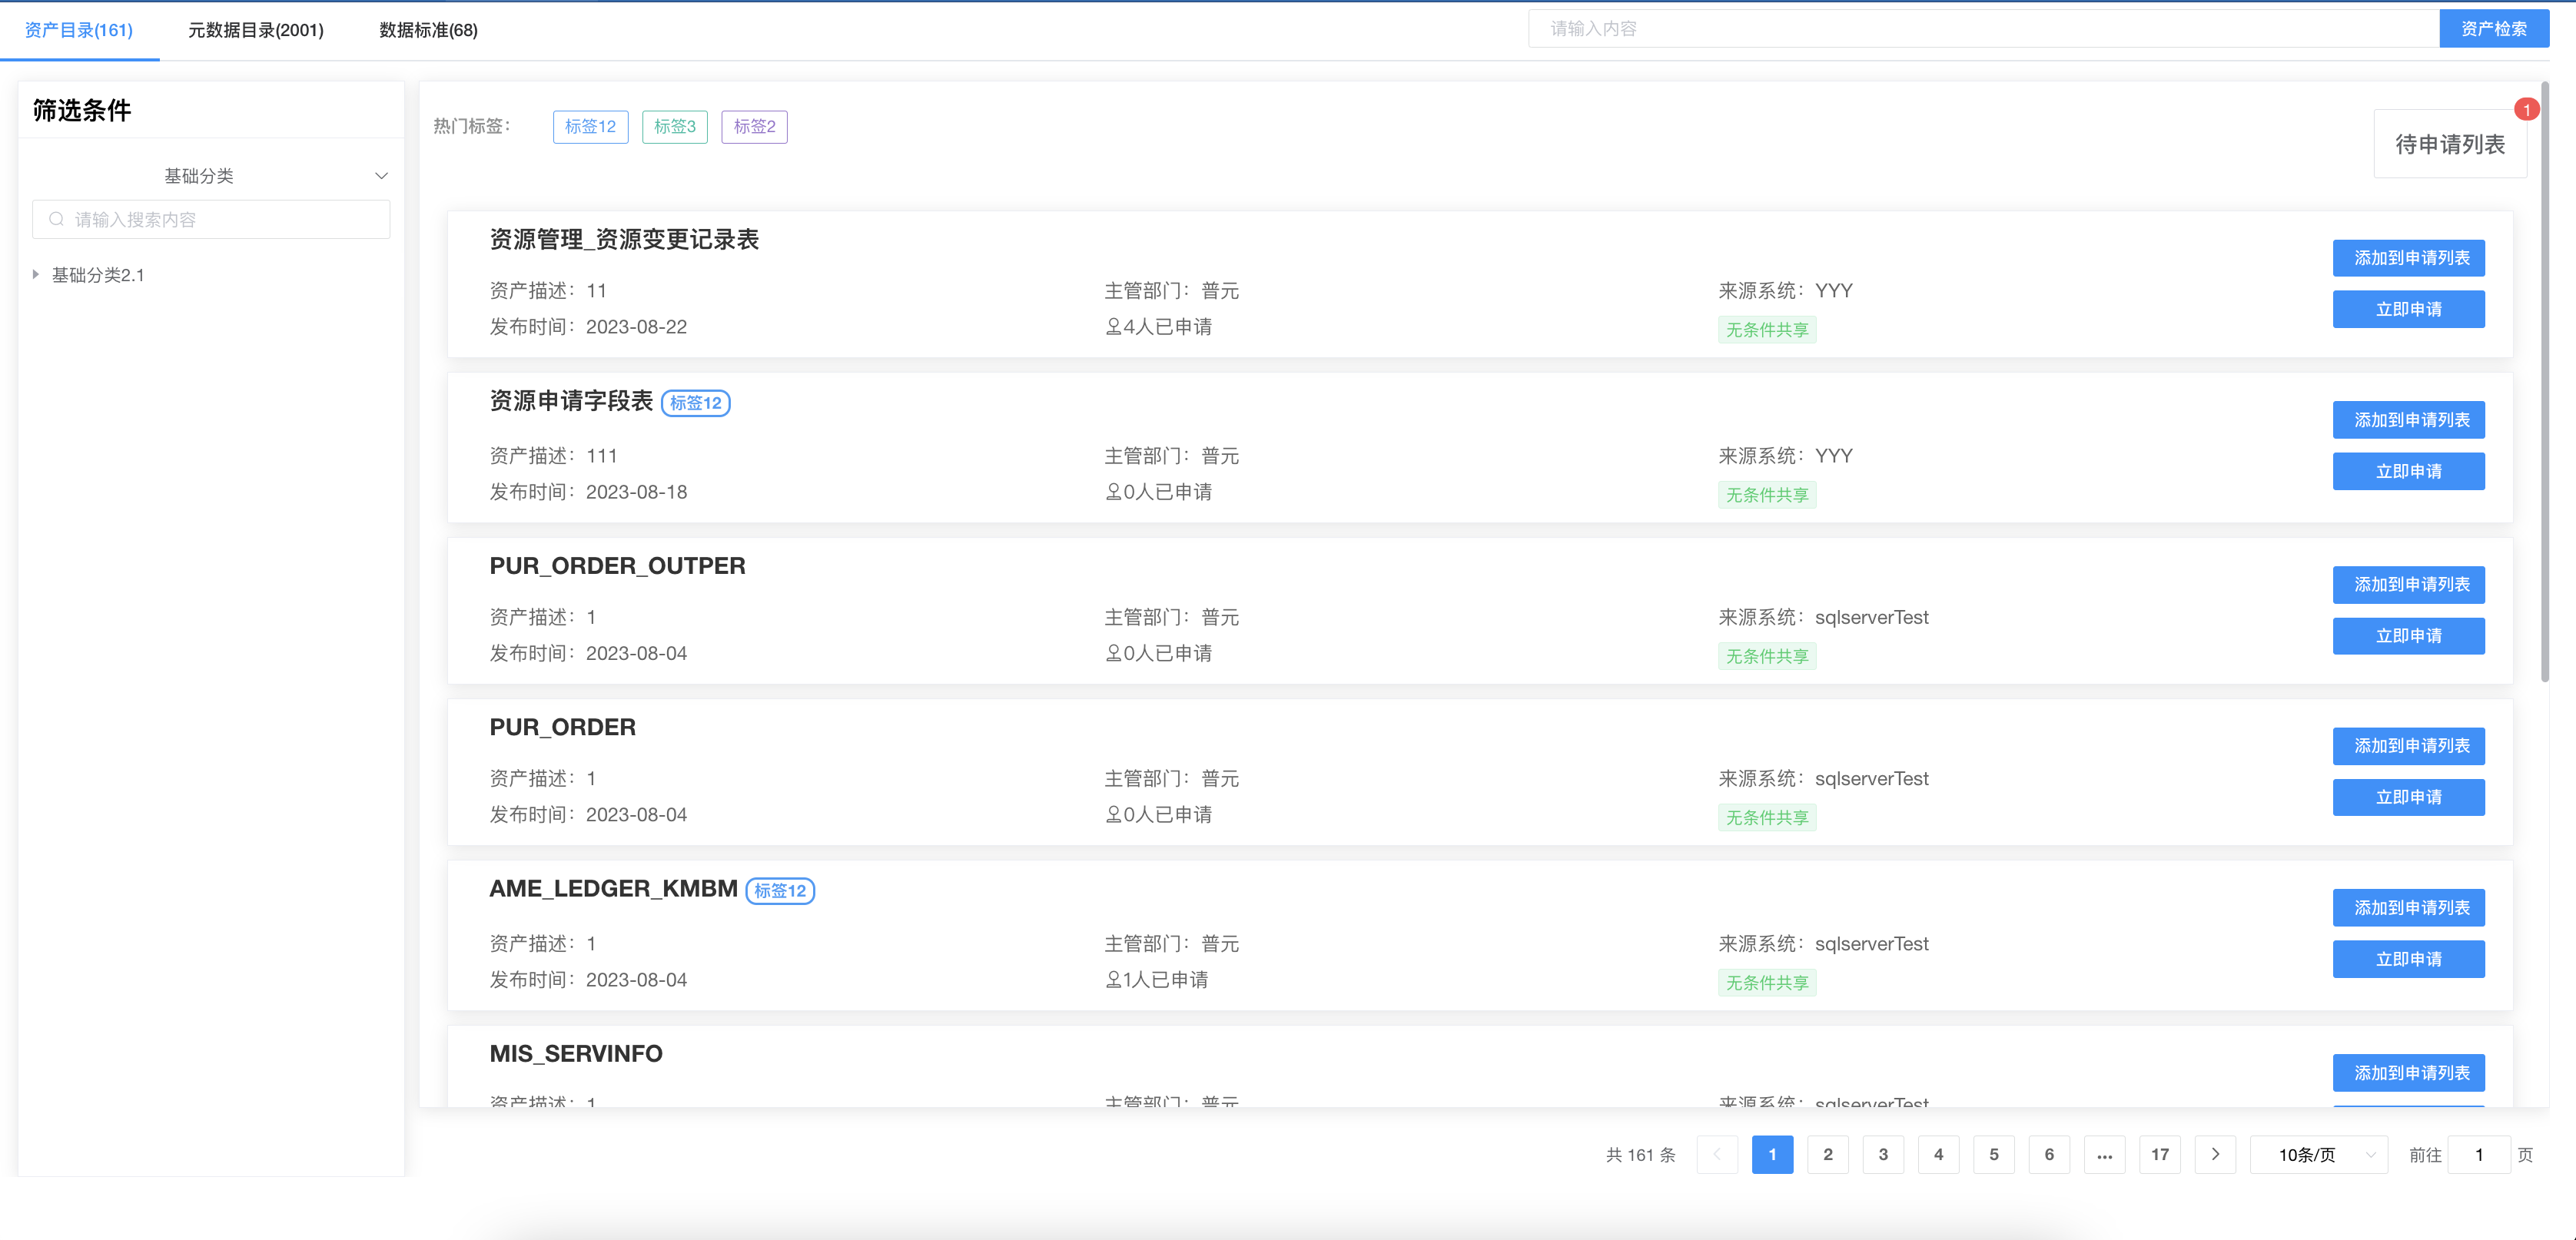This screenshot has height=1240, width=2576.
Task: Filter by hot tag 标签3
Action: pyautogui.click(x=675, y=126)
